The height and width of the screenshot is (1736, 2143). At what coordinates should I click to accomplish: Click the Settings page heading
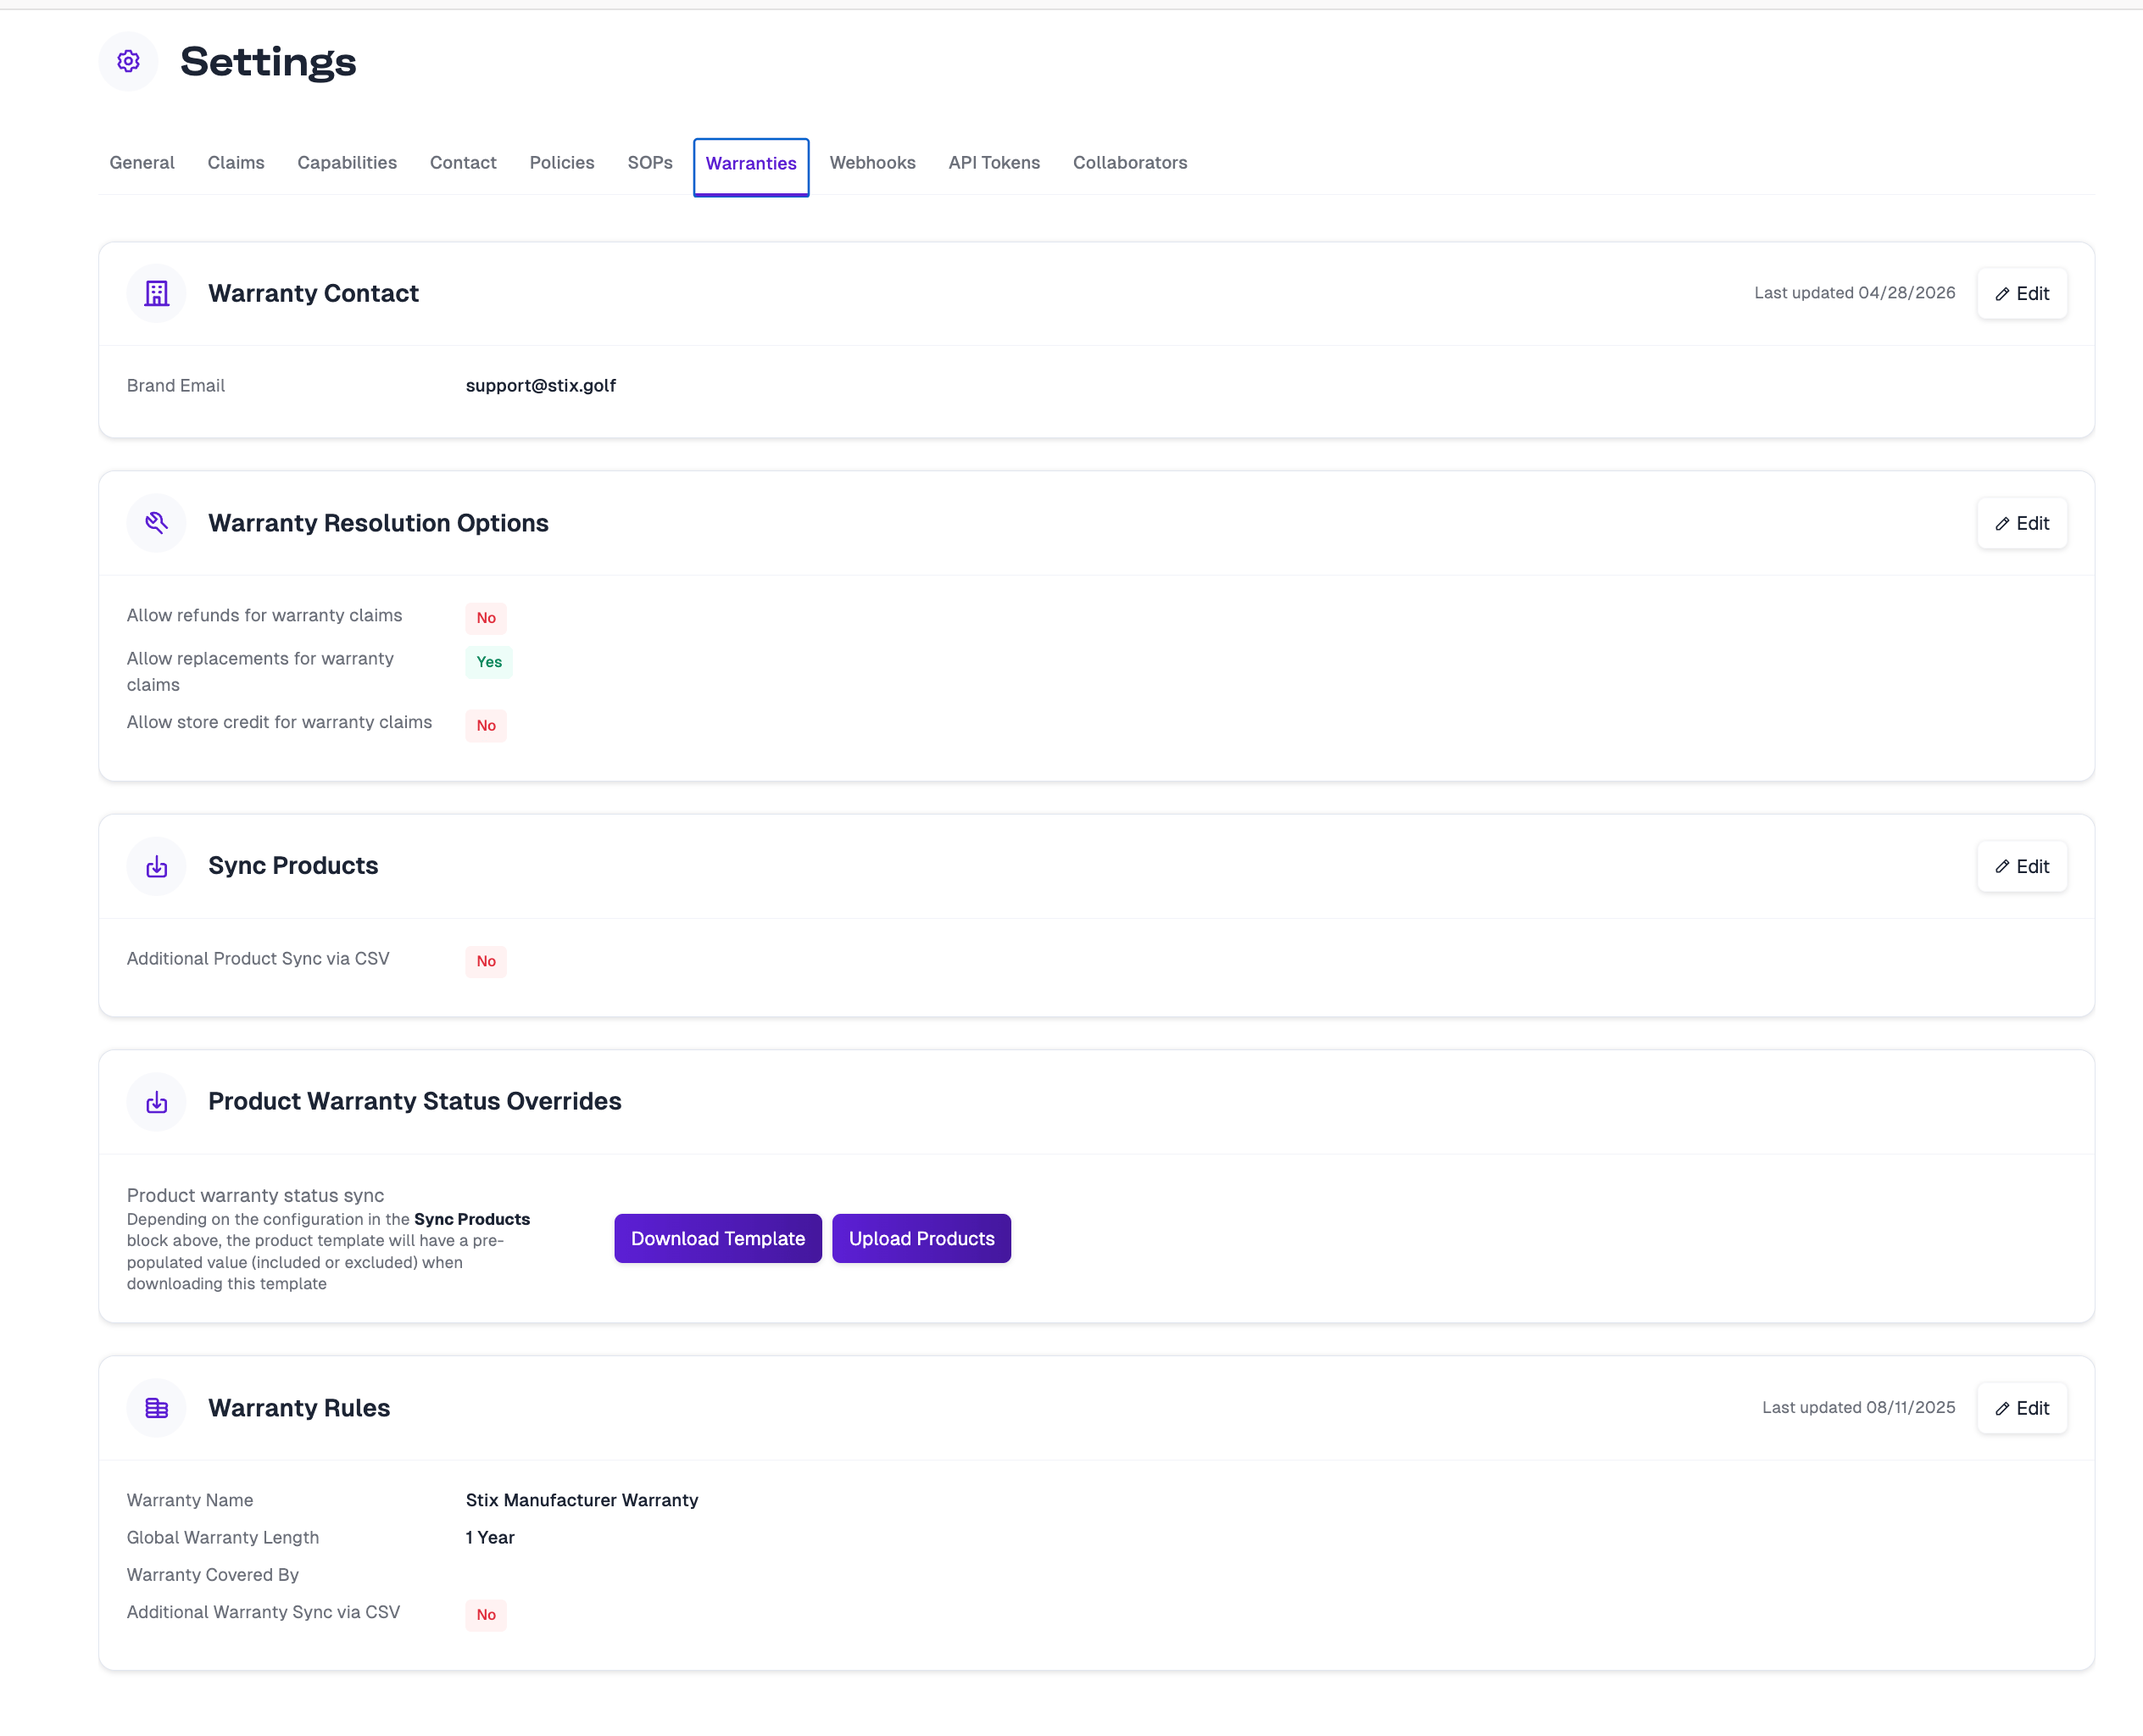(x=268, y=62)
